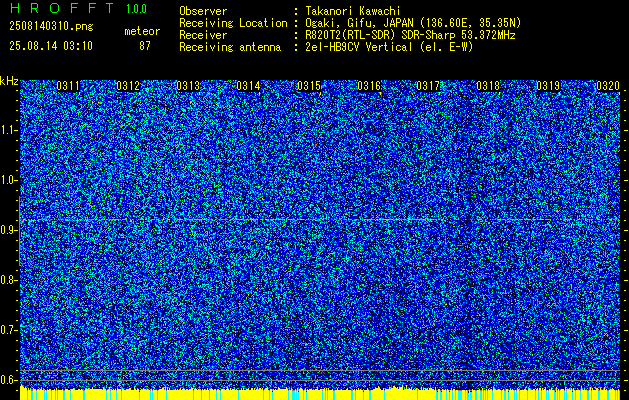Select the file name 2508140310.png
The image size is (629, 400).
pos(51,27)
